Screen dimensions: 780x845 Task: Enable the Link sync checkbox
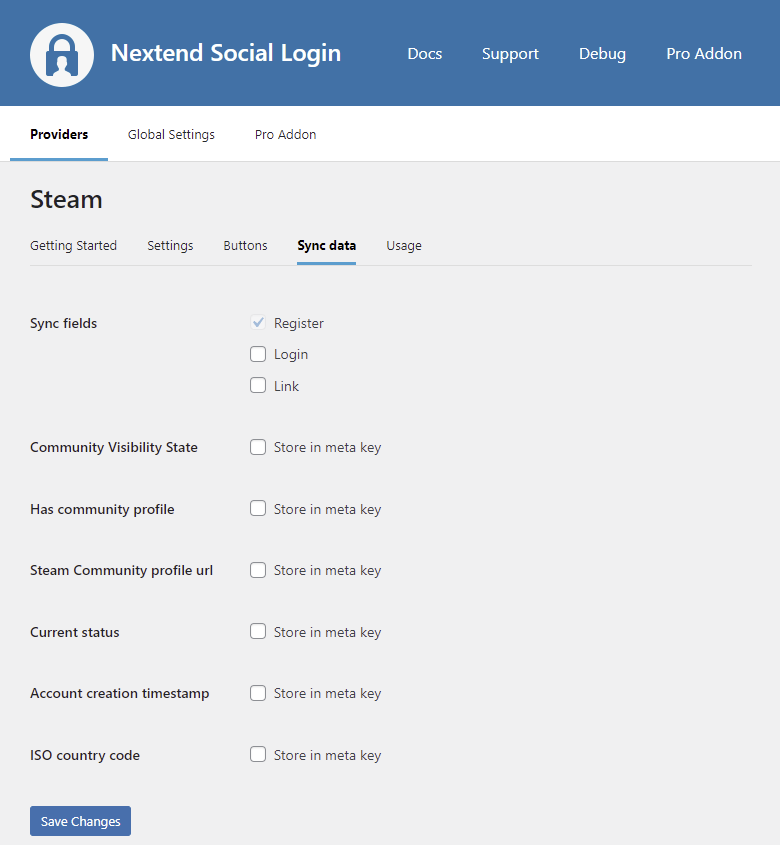[x=258, y=385]
